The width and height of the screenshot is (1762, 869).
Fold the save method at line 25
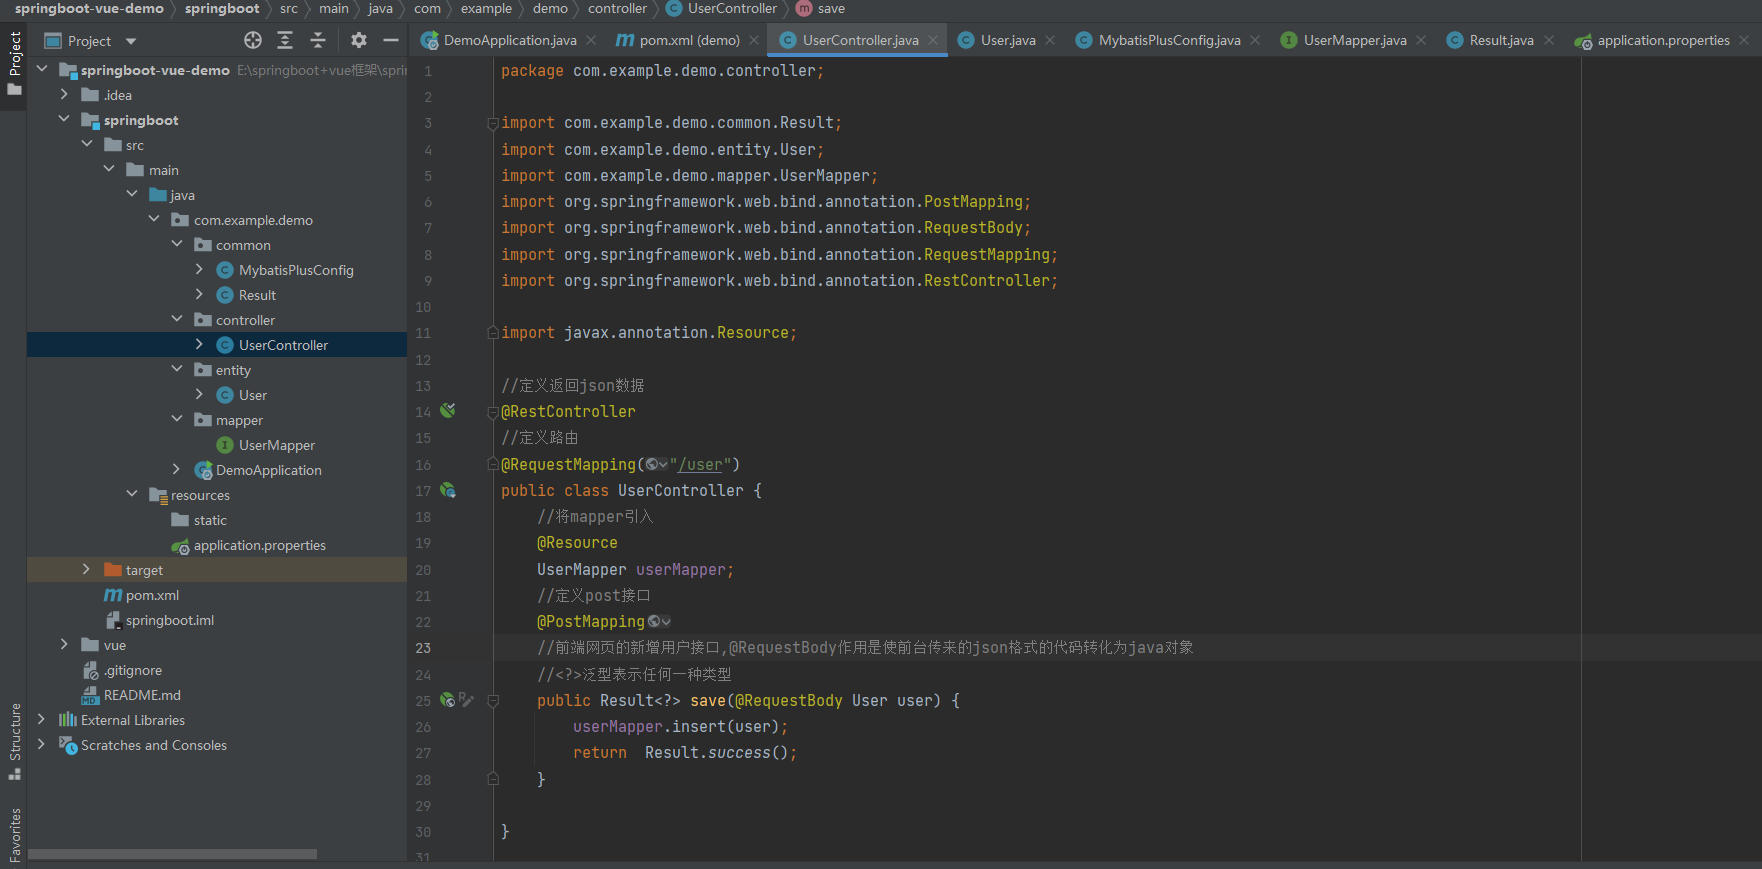click(x=492, y=701)
